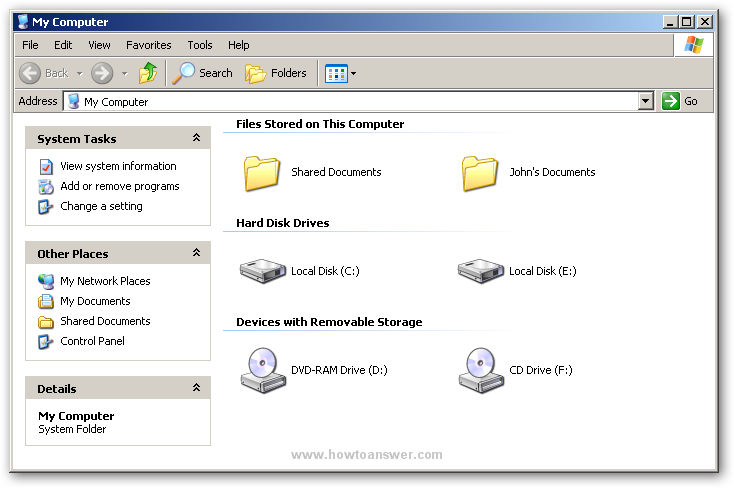This screenshot has width=734, height=488.
Task: Click the My Documents sidebar icon
Action: [45, 301]
